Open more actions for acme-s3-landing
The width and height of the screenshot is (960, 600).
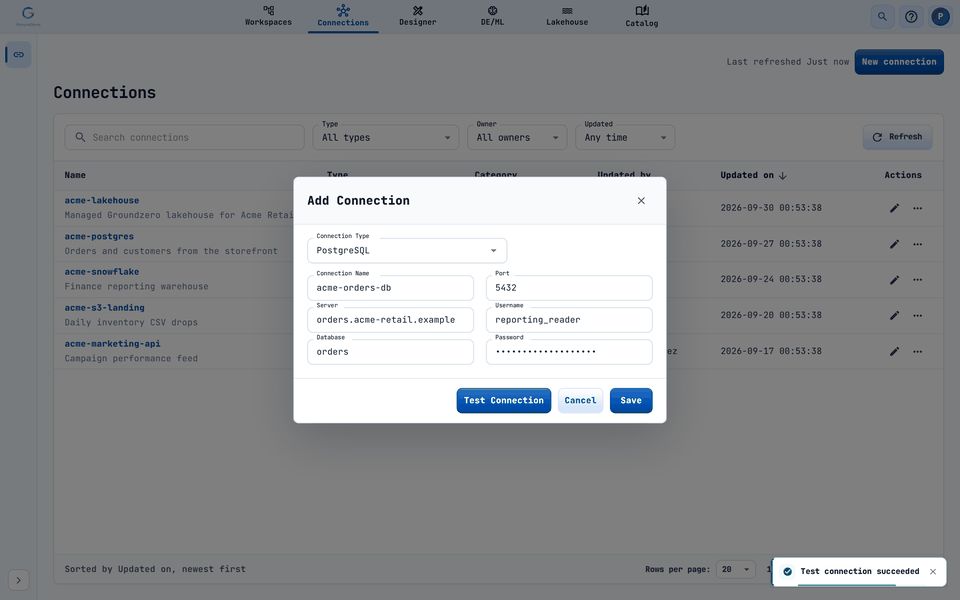[x=917, y=315]
